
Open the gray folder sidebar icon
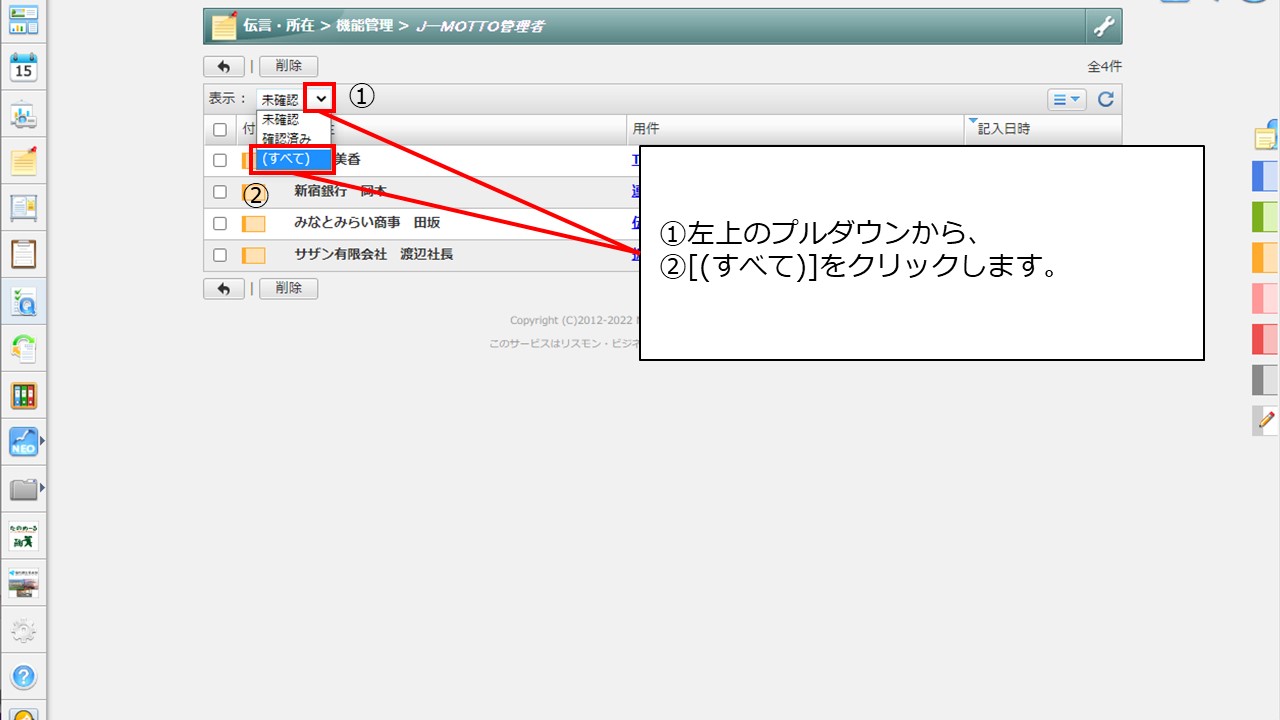pos(23,489)
